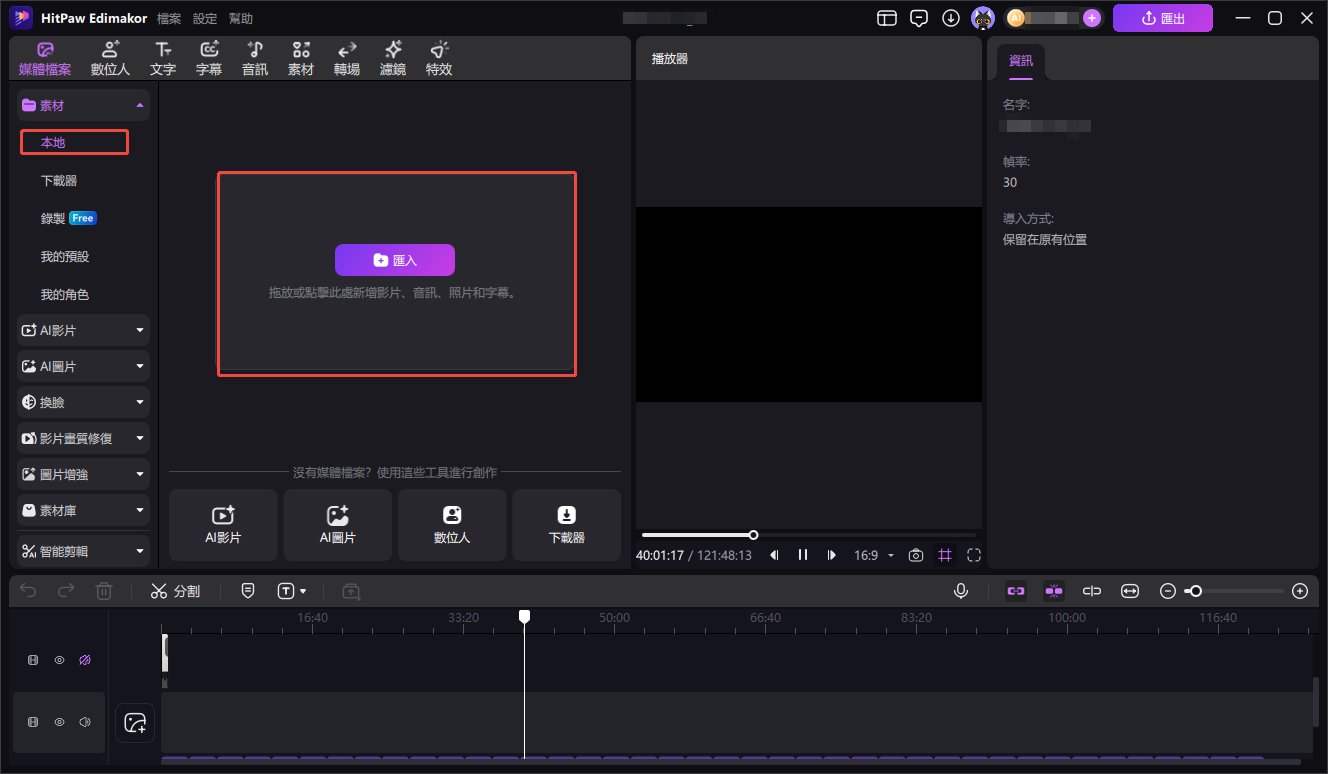The height and width of the screenshot is (774, 1328).
Task: Click the 匯出 export button
Action: (1163, 18)
